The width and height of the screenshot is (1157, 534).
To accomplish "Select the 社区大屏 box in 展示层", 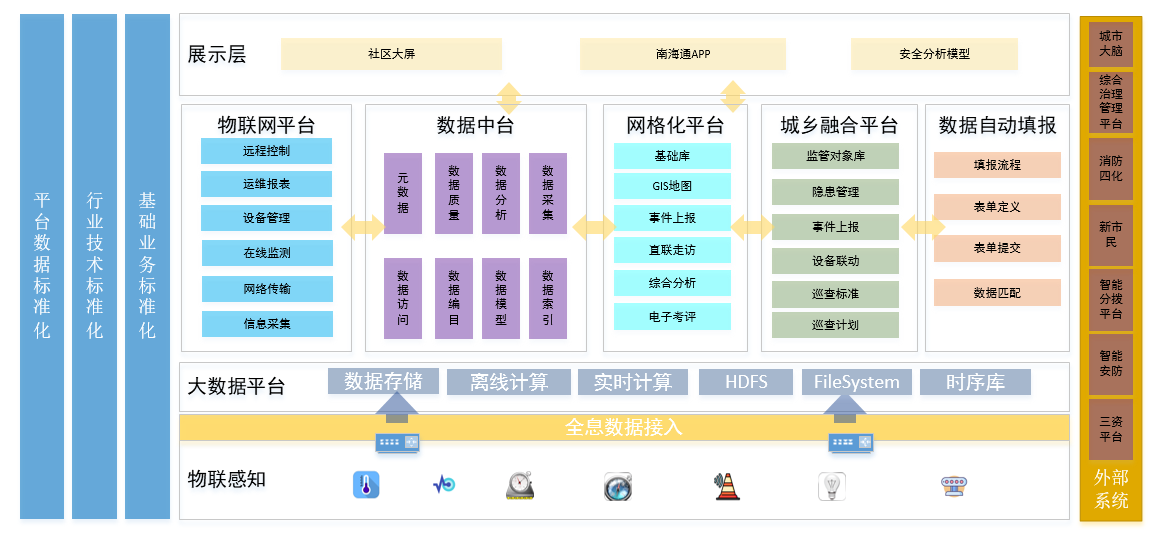I will point(391,54).
